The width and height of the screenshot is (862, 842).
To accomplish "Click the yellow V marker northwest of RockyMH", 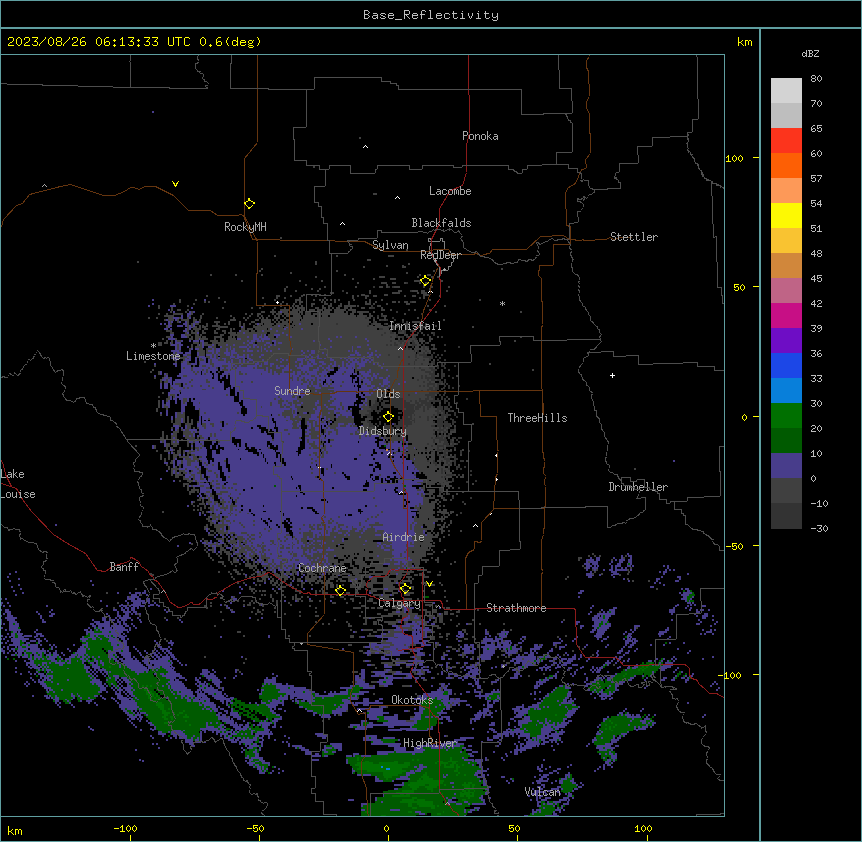I will point(175,184).
